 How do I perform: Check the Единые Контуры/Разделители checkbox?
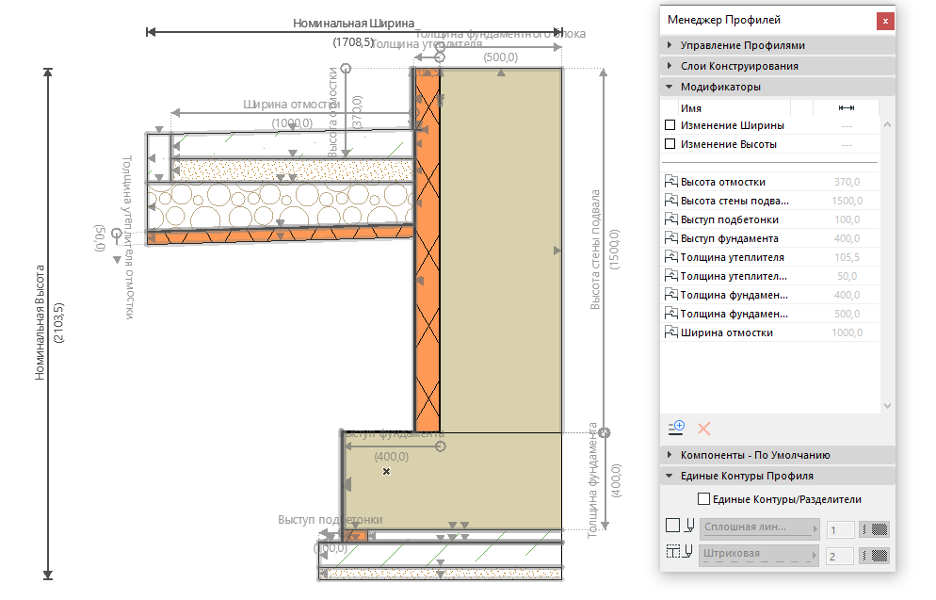point(704,499)
